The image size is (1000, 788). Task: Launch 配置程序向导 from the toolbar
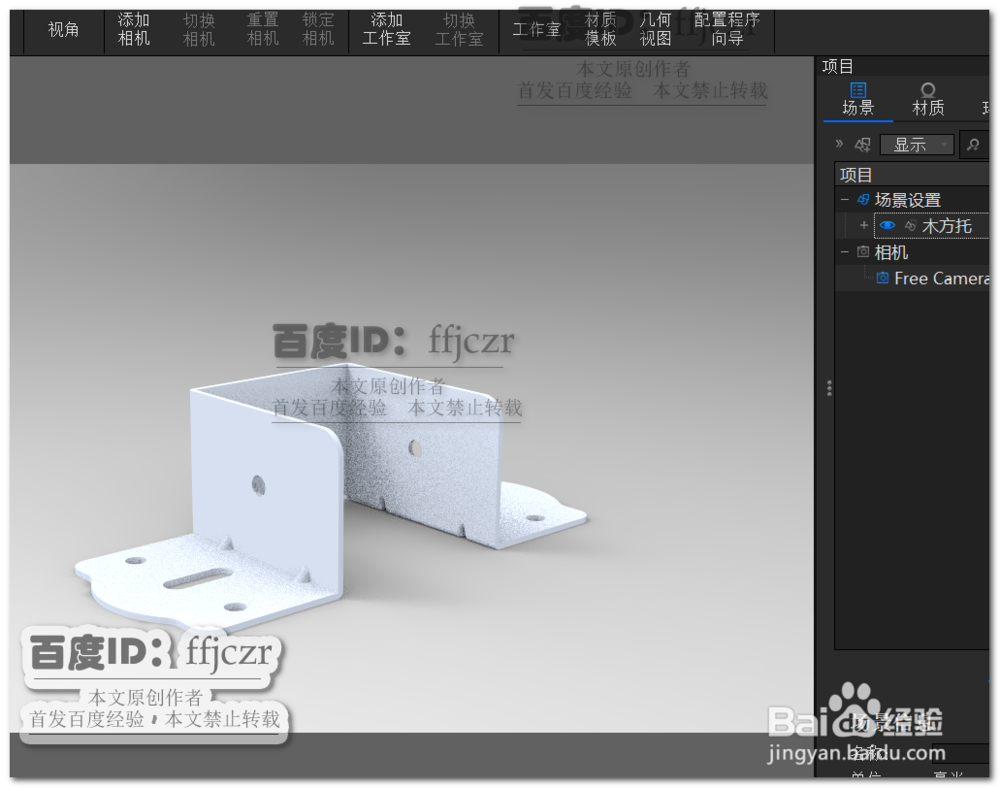click(x=727, y=29)
